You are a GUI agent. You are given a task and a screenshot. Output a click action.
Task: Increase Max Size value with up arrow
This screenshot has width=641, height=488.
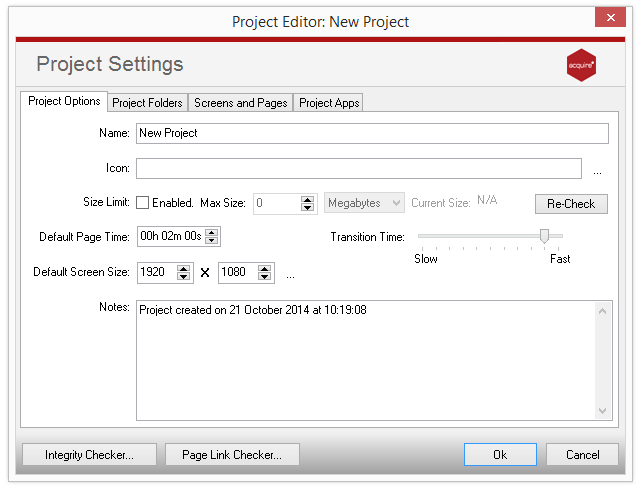pyautogui.click(x=307, y=199)
